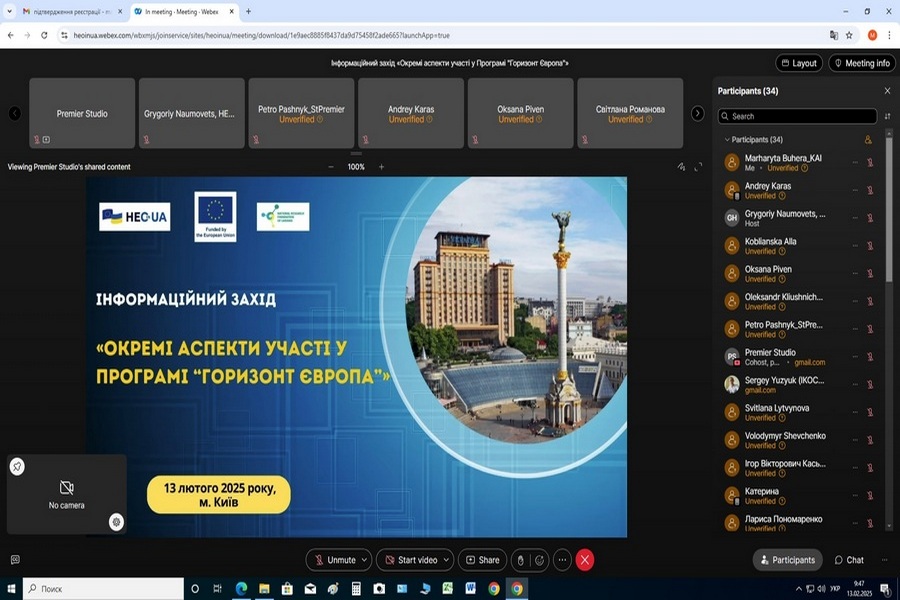Open the Chat panel
Image resolution: width=900 pixels, height=600 pixels.
click(849, 560)
